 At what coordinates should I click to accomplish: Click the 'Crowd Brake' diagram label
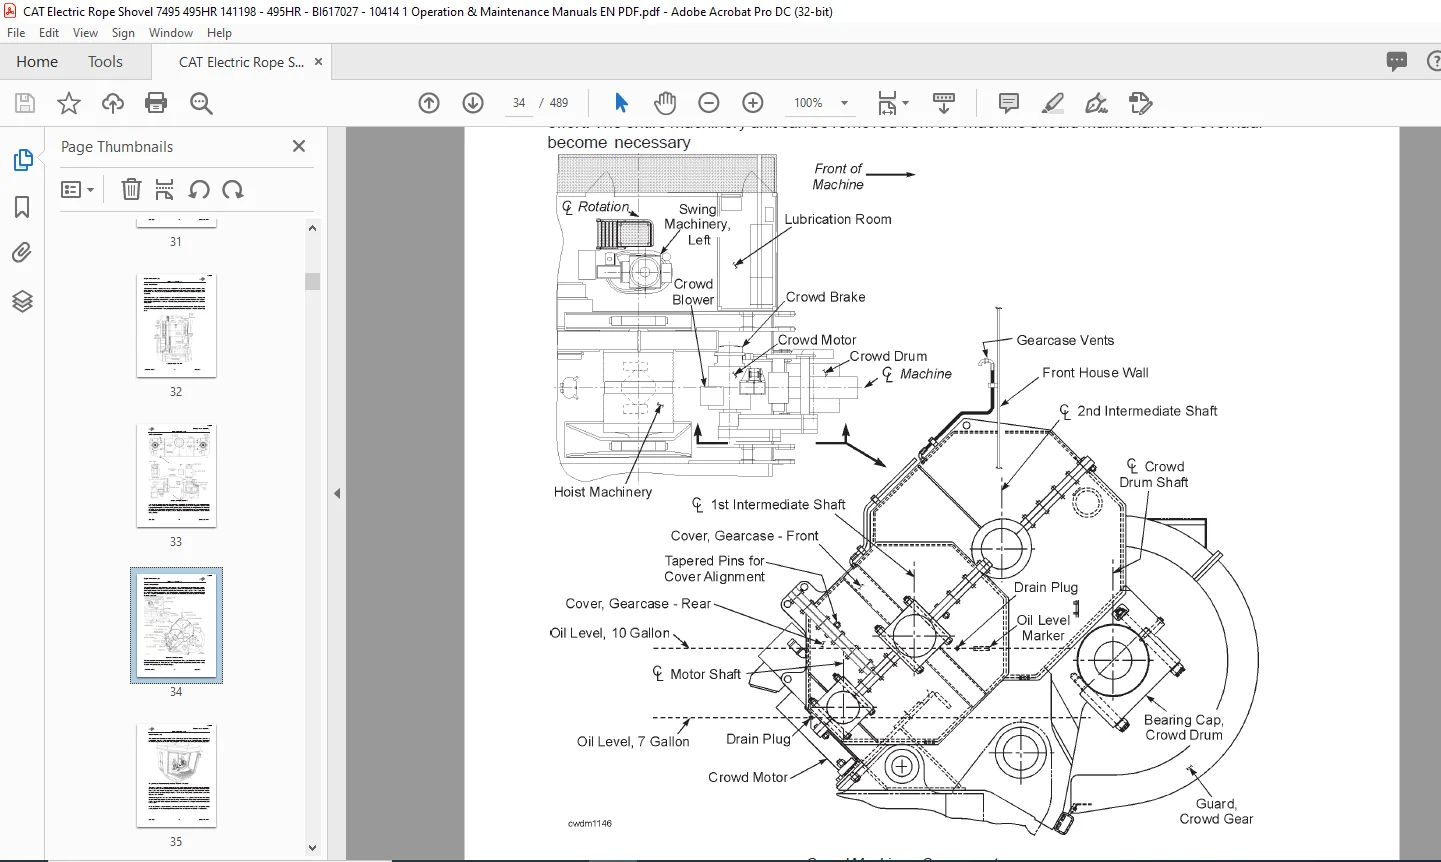click(x=825, y=297)
